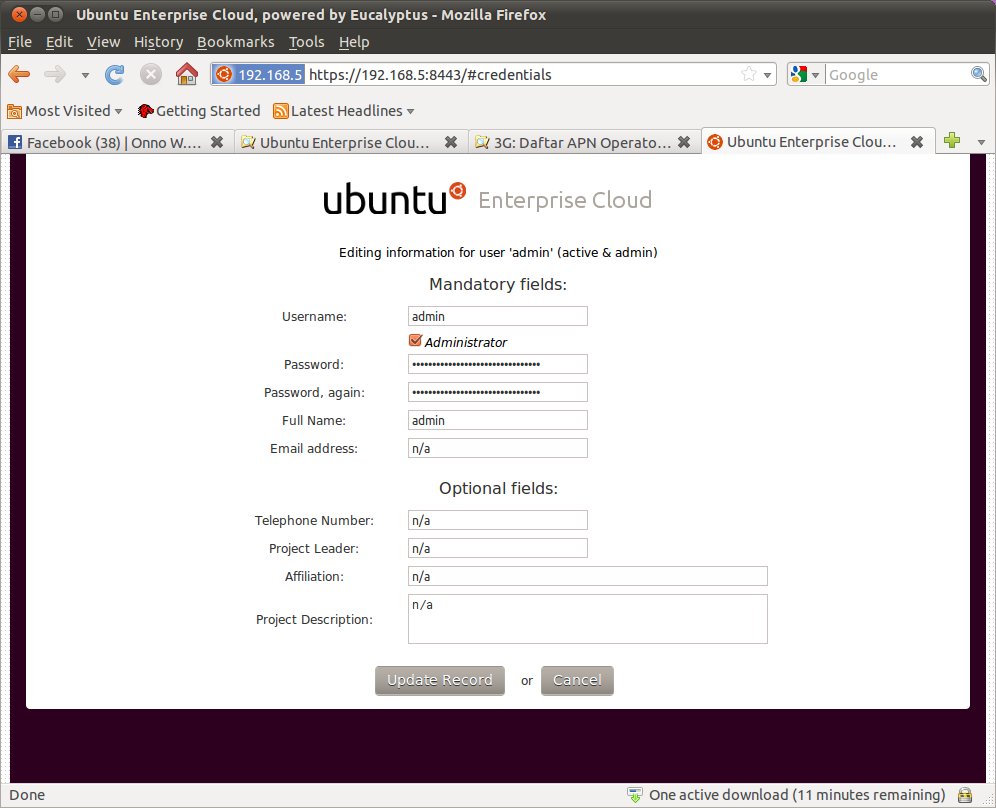Click the Stop loading icon
Viewport: 996px width, 808px height.
tap(151, 74)
